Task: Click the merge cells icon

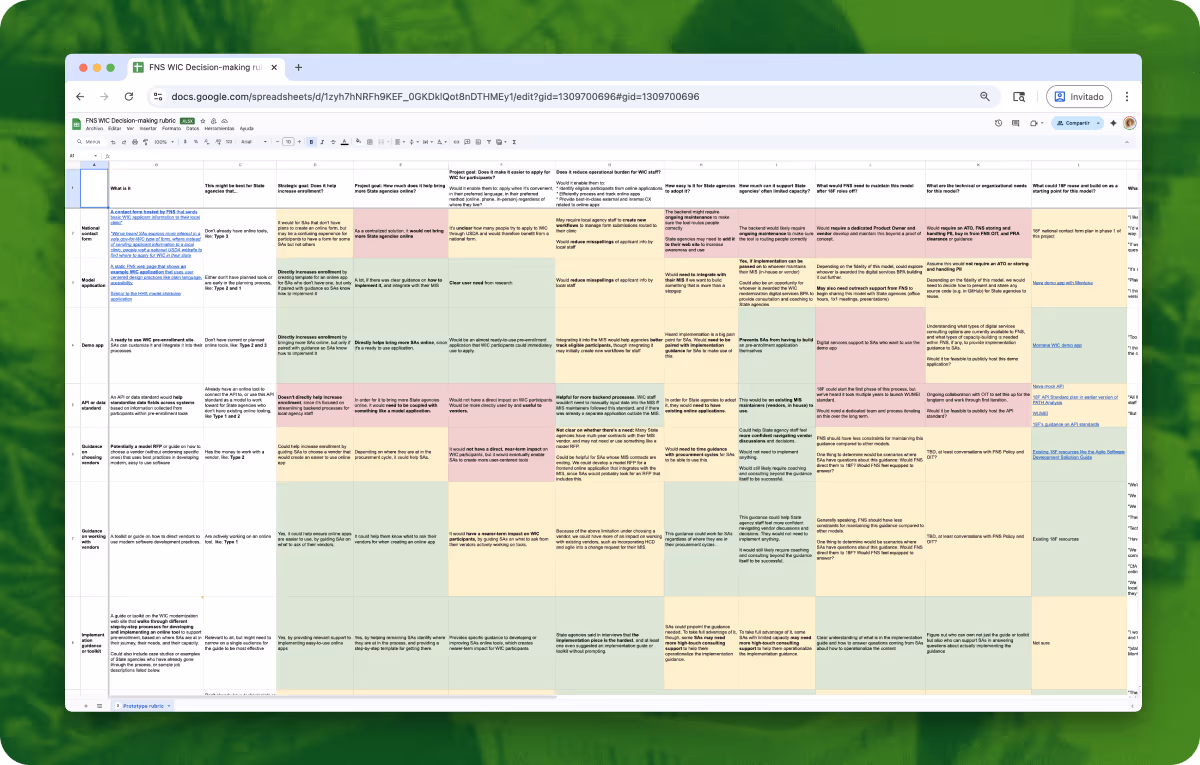Action: pyautogui.click(x=381, y=141)
